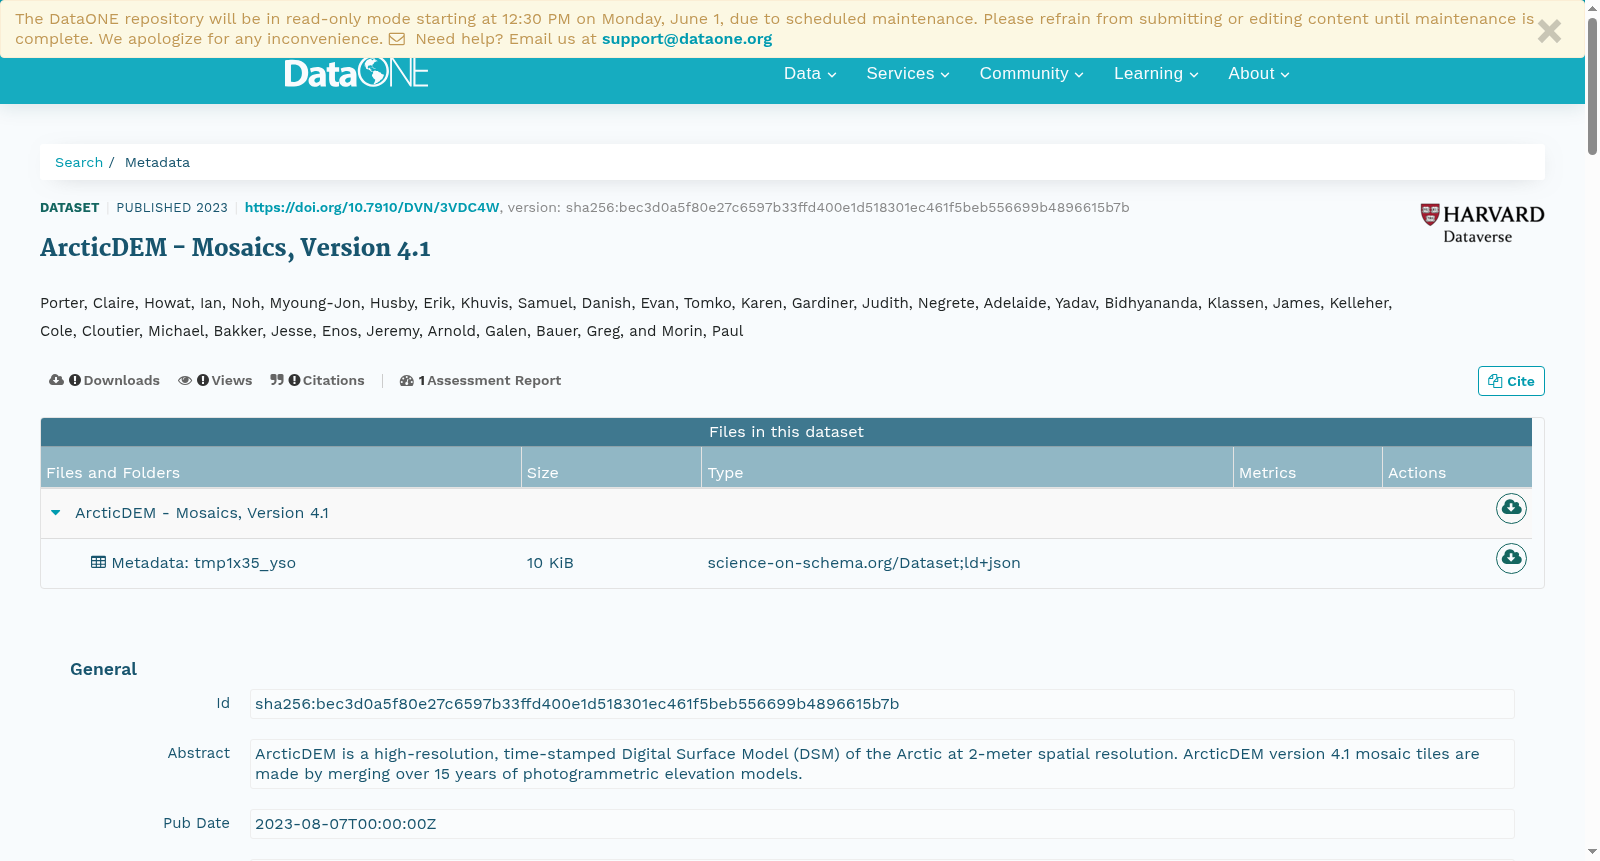
Task: Open the dataset DOI link
Action: 372,208
